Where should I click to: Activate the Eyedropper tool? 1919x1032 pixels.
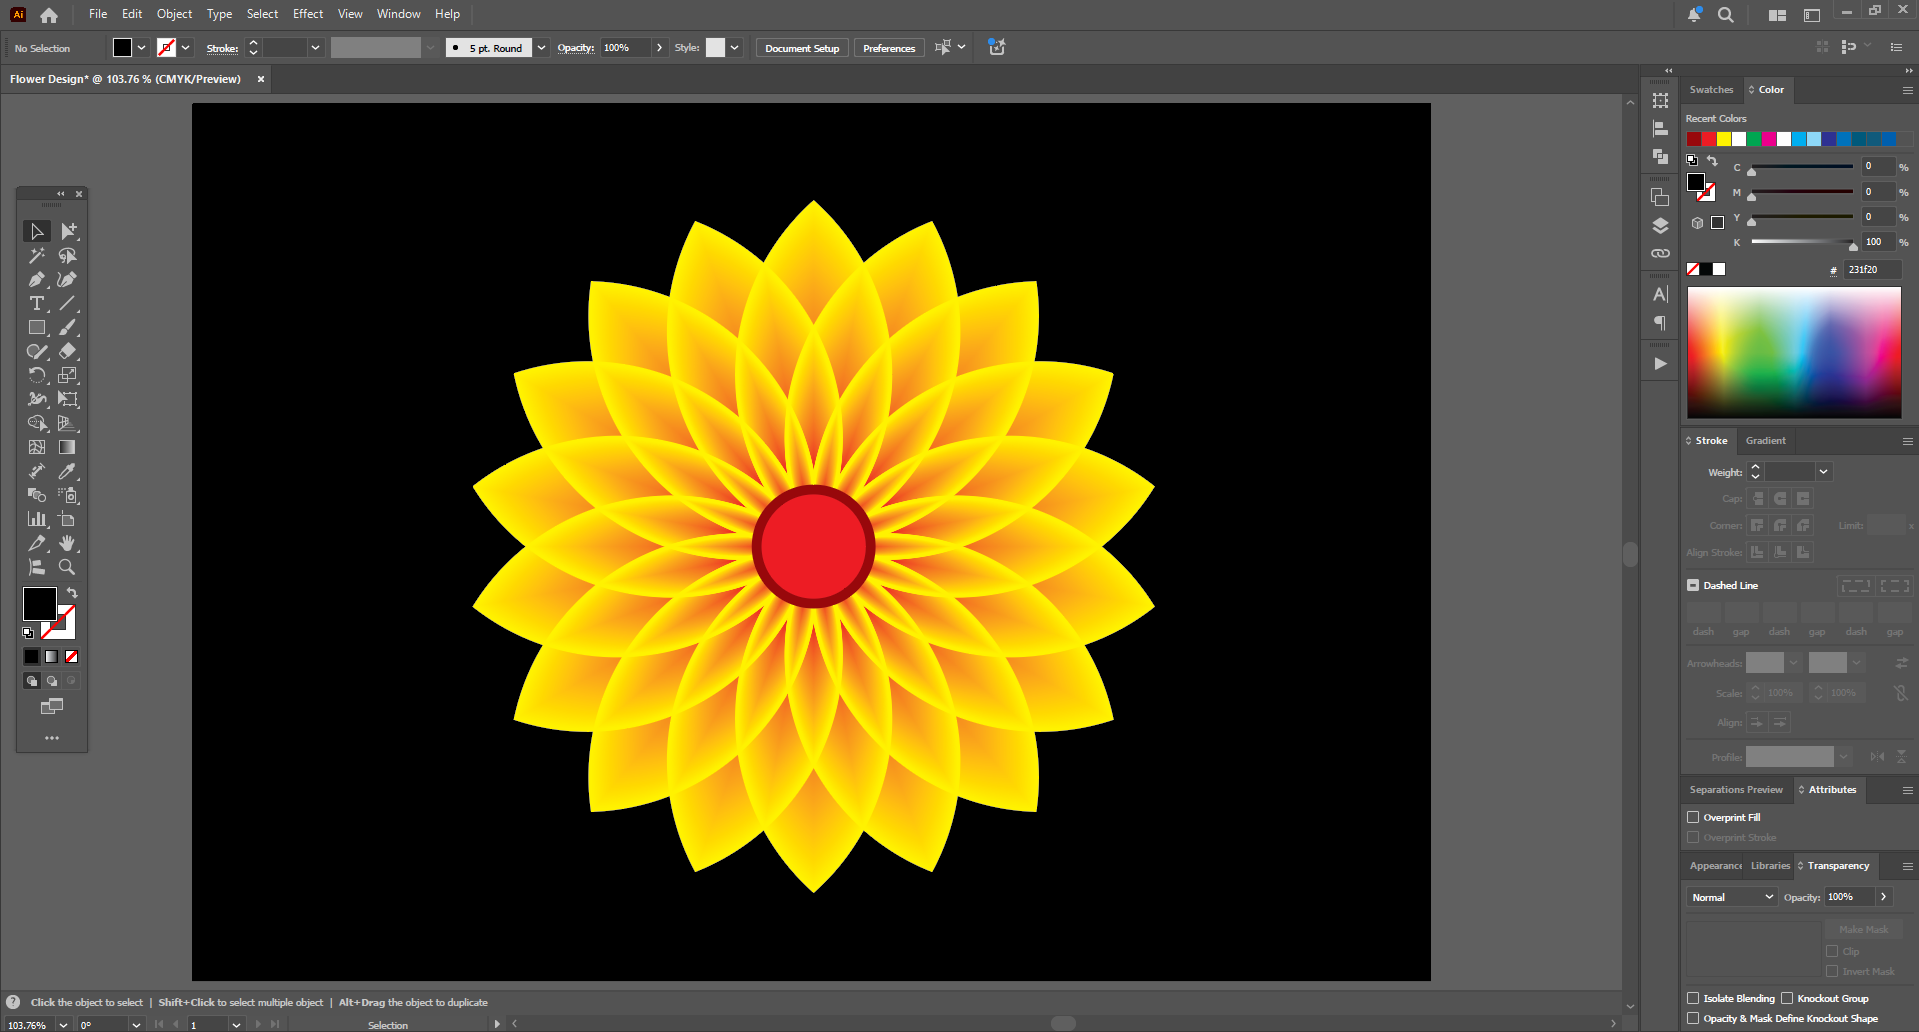pyautogui.click(x=67, y=471)
